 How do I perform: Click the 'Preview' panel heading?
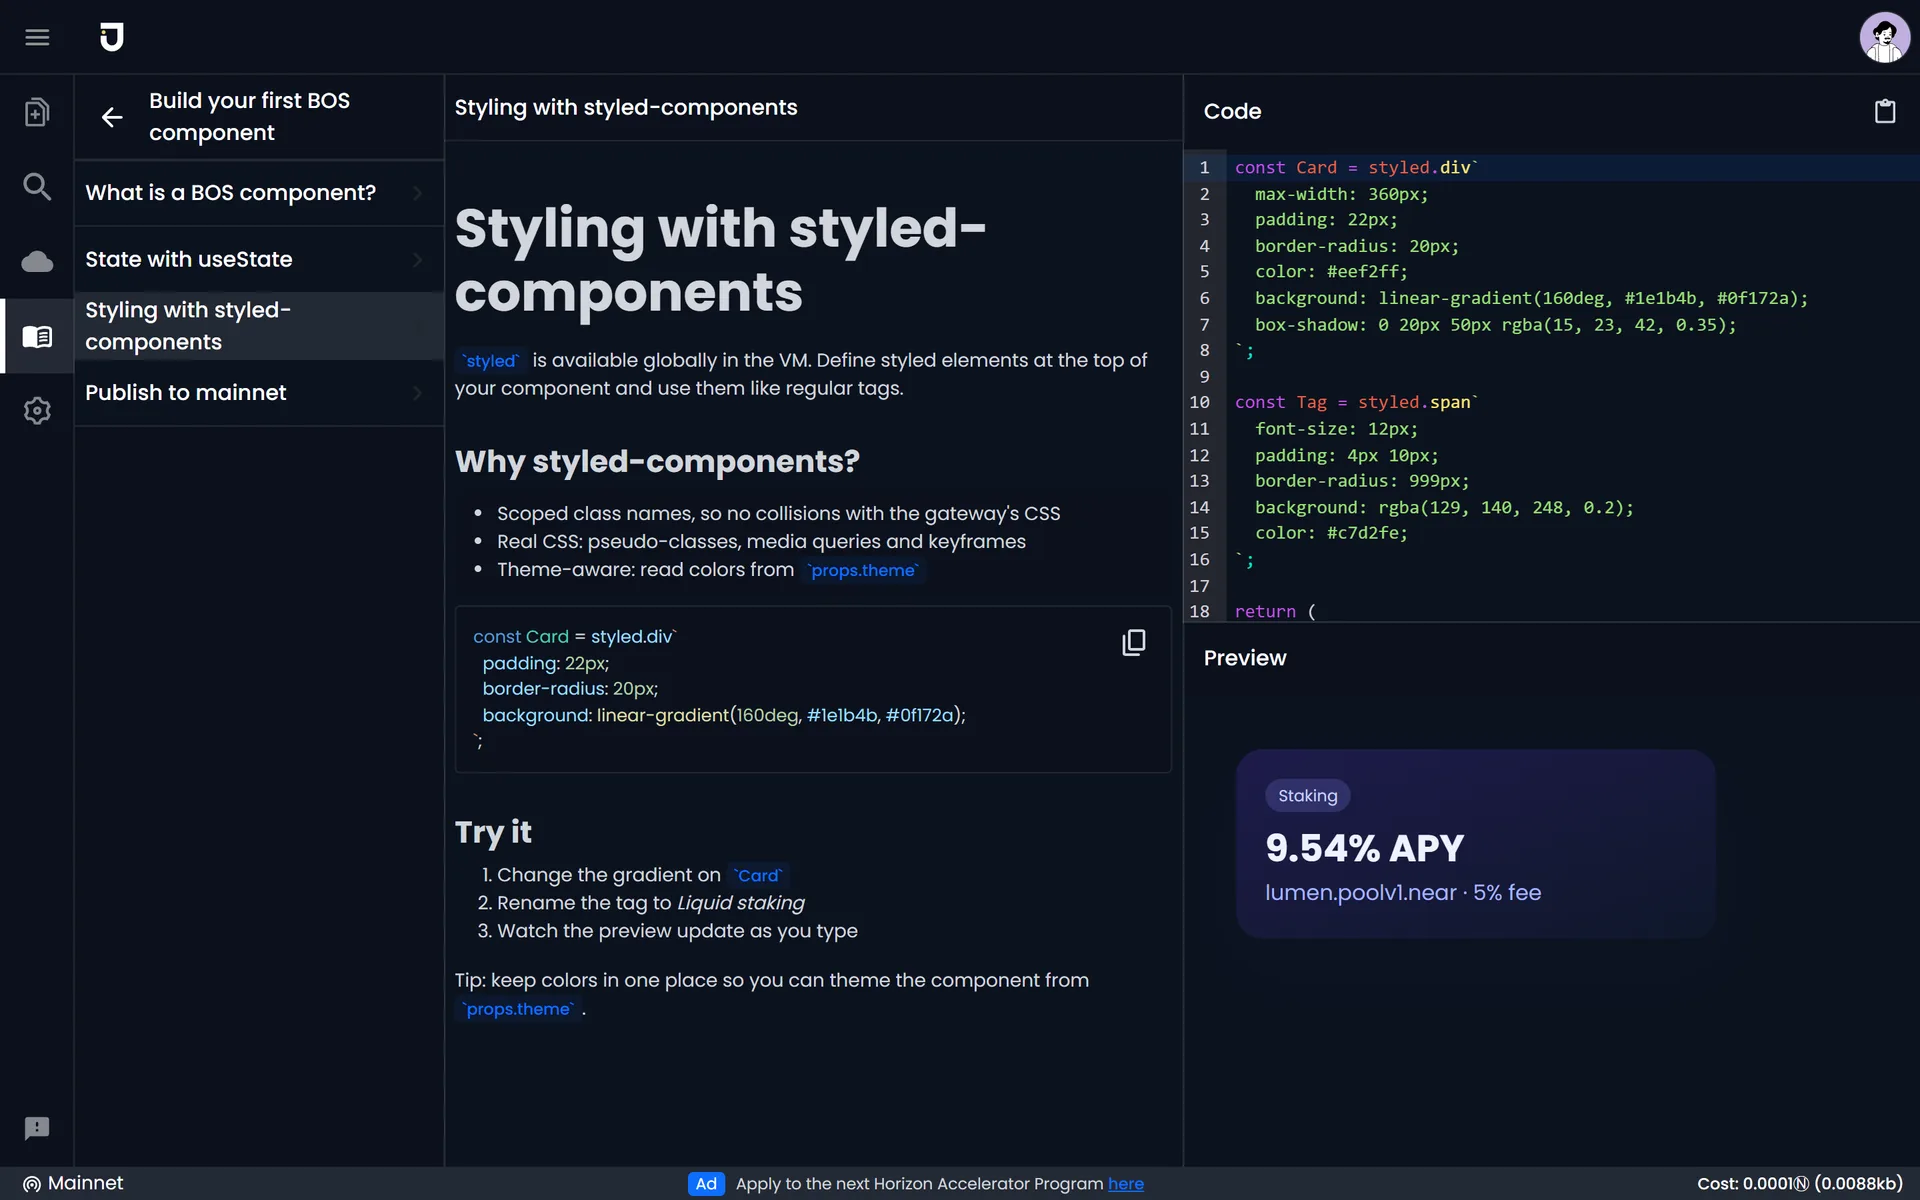(1244, 658)
